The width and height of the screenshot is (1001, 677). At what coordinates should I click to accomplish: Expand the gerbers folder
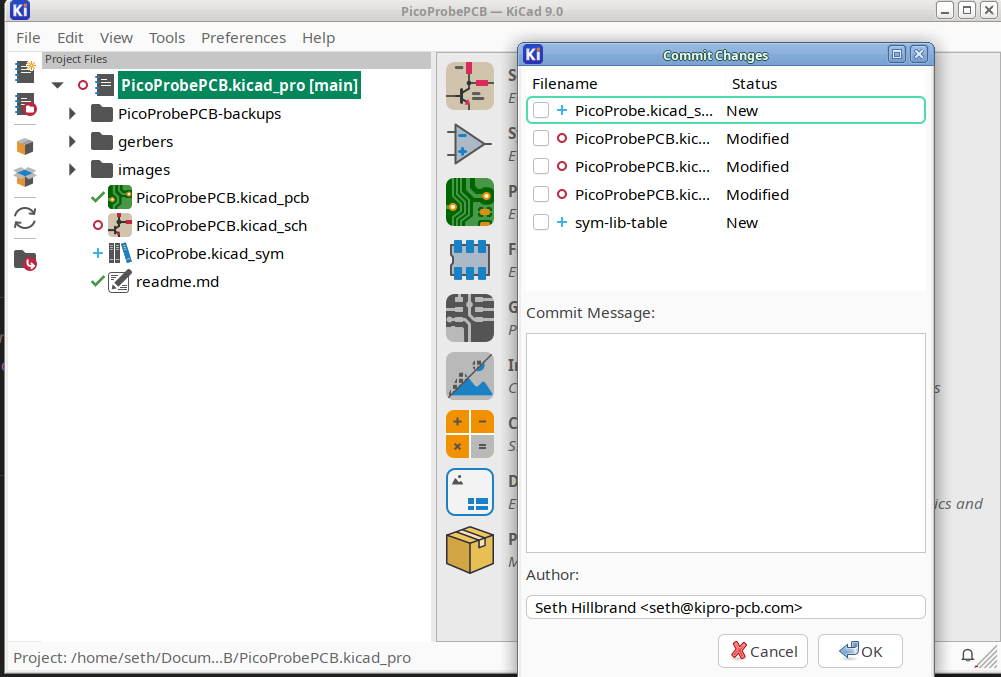[x=72, y=142]
